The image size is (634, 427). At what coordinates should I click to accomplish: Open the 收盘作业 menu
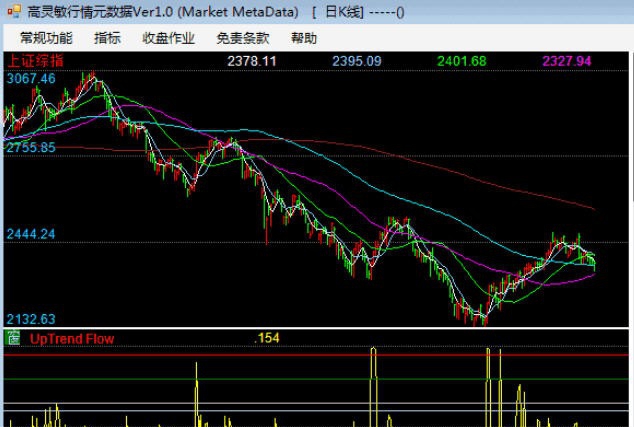[168, 38]
